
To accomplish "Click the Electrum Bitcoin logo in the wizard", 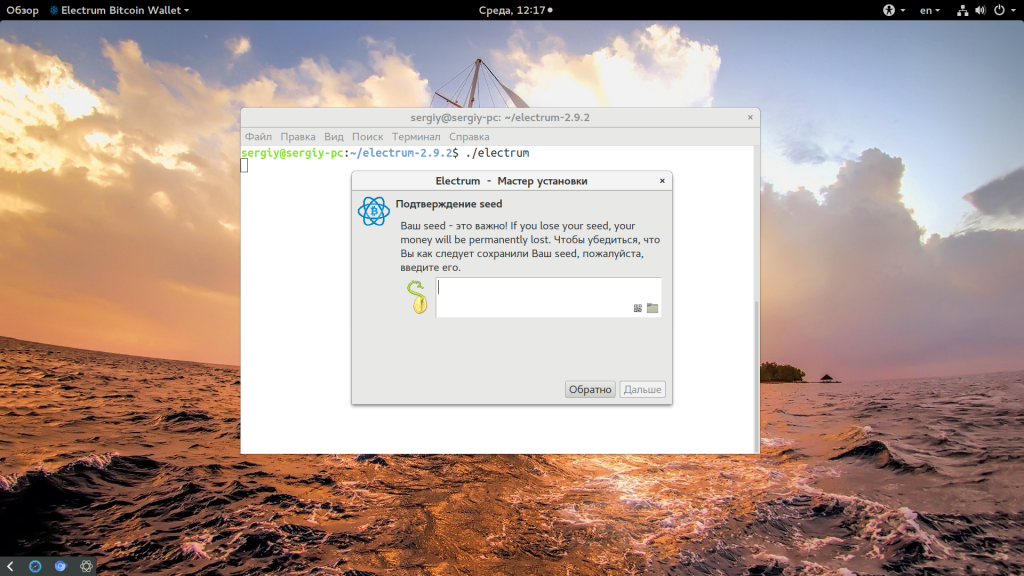I will click(x=373, y=211).
